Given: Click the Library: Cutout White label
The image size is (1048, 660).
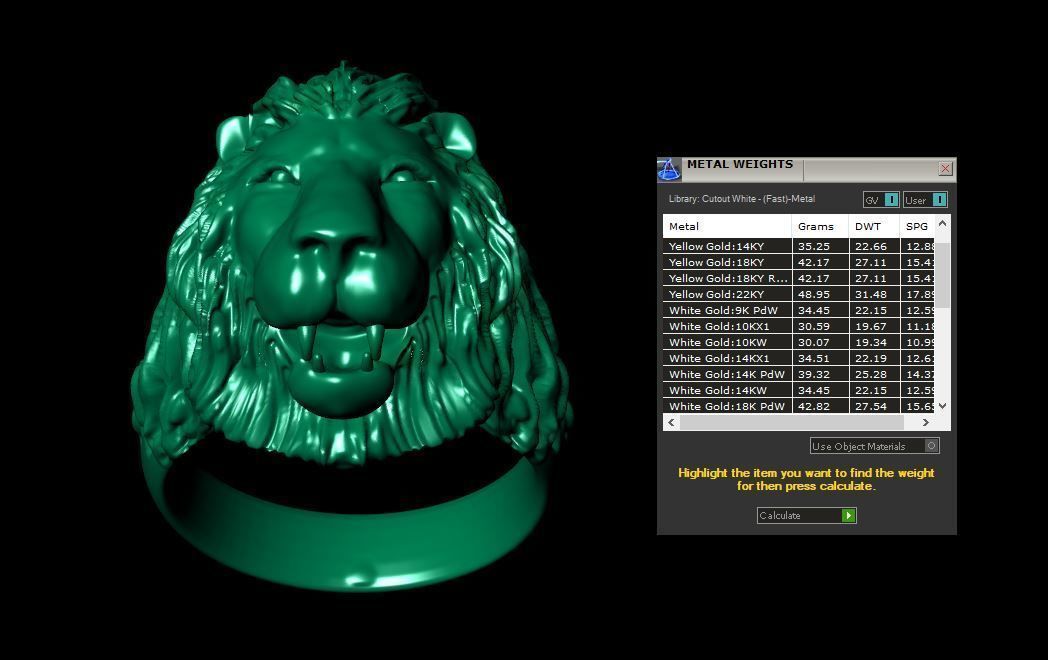Looking at the screenshot, I should pyautogui.click(x=742, y=199).
